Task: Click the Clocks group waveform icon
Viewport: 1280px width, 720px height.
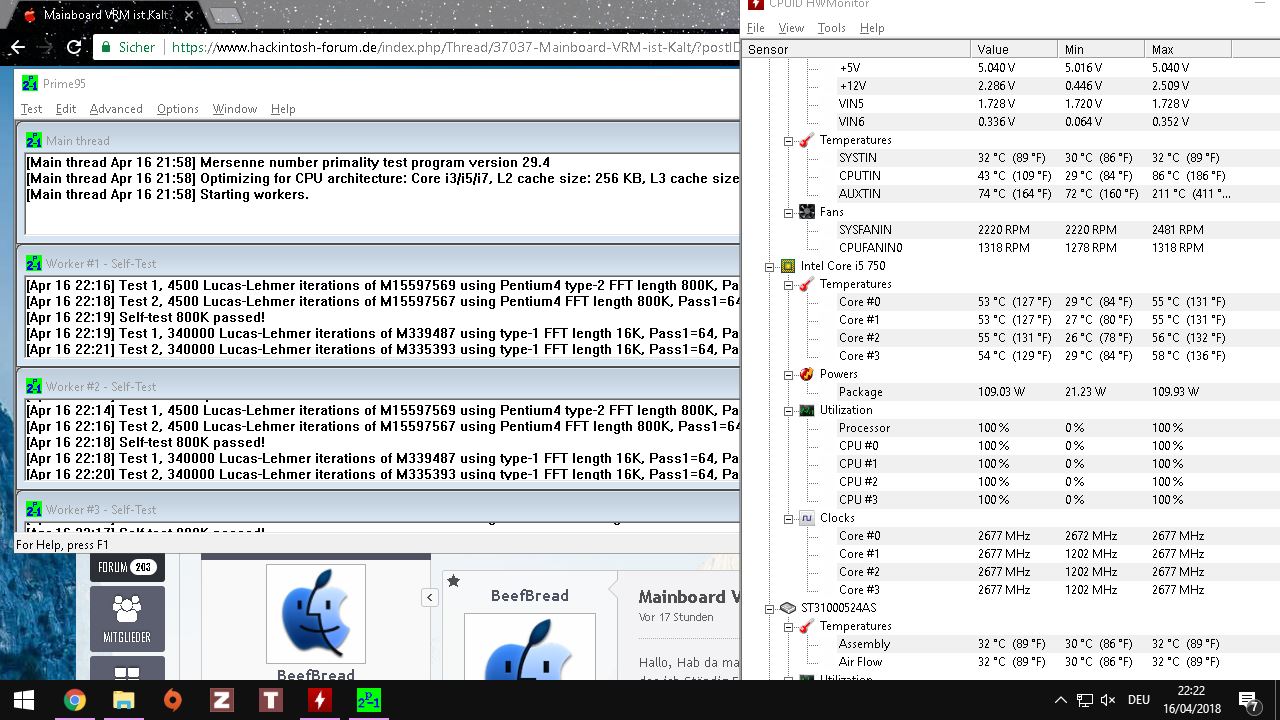Action: click(x=806, y=518)
